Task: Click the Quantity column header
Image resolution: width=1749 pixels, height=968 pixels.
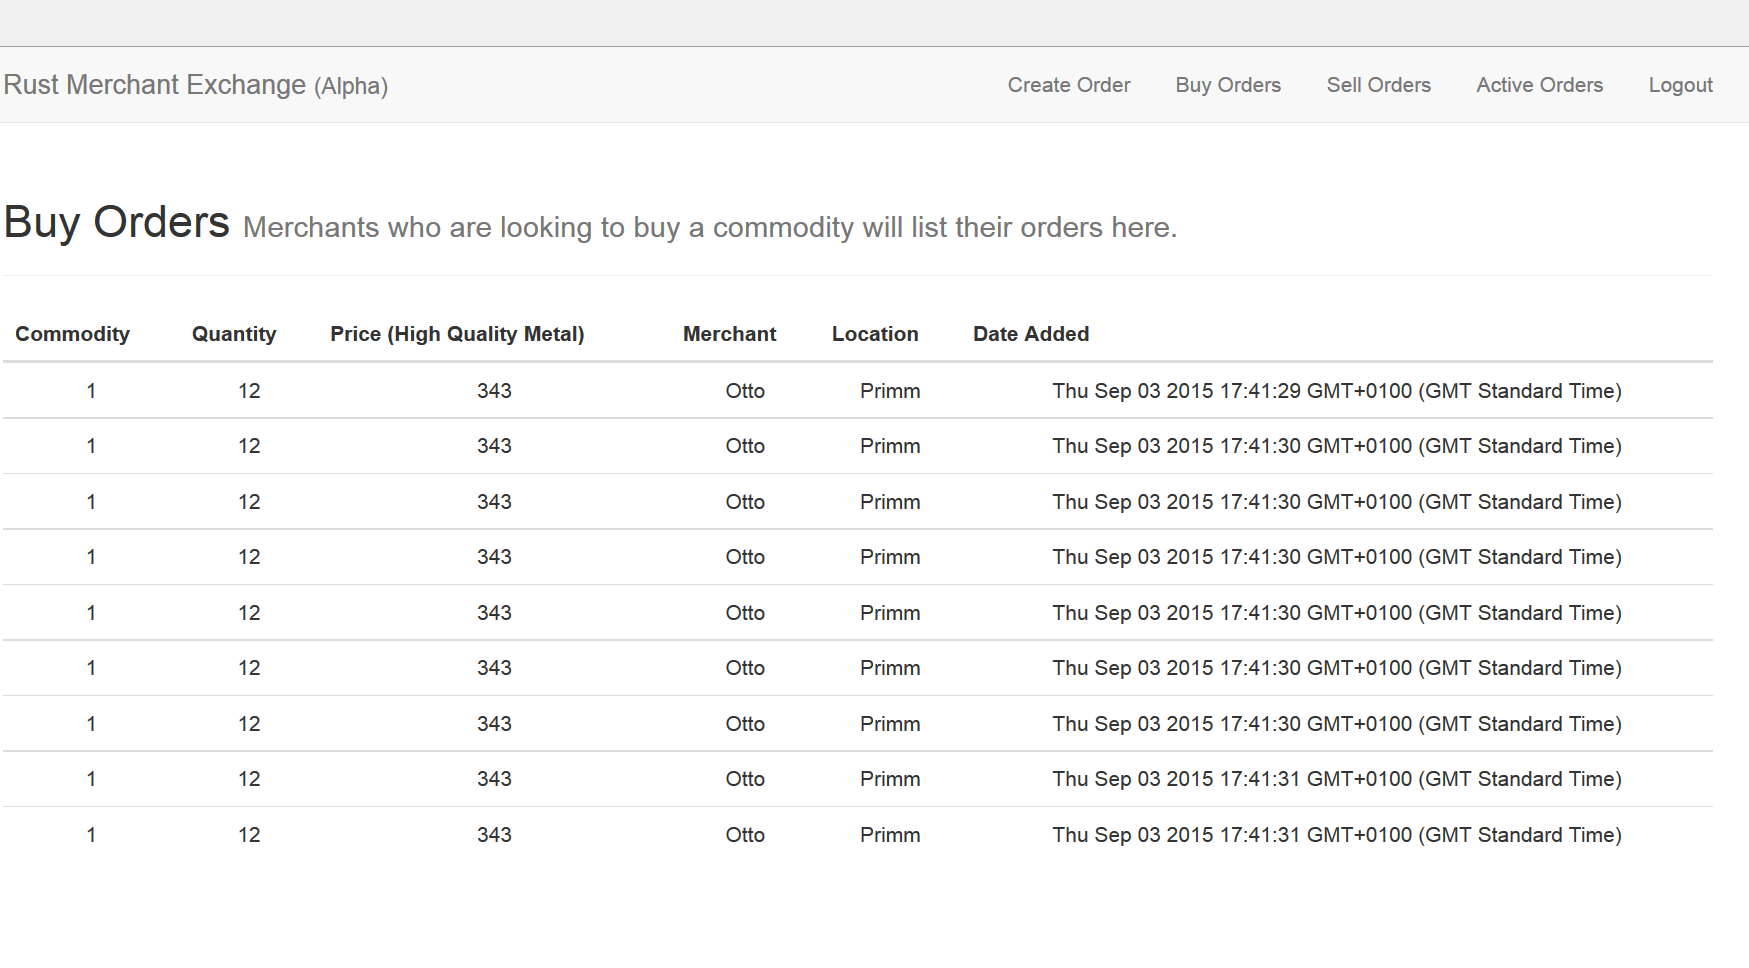Action: (234, 334)
